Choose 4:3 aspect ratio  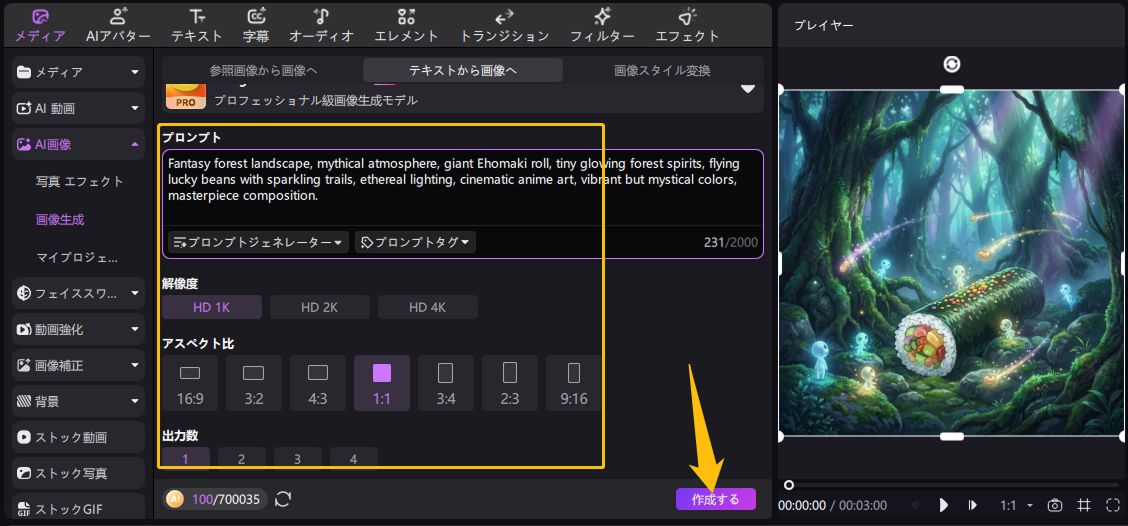pos(318,383)
